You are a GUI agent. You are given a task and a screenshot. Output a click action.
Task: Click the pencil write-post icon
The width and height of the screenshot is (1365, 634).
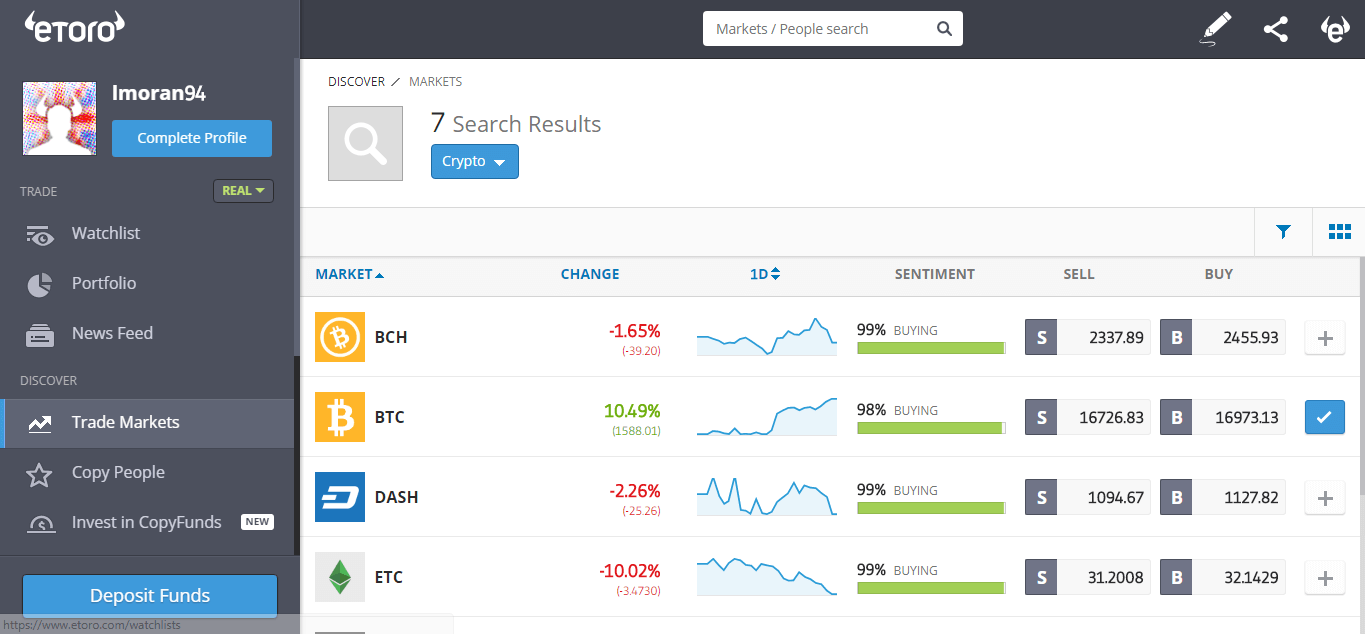click(1215, 29)
